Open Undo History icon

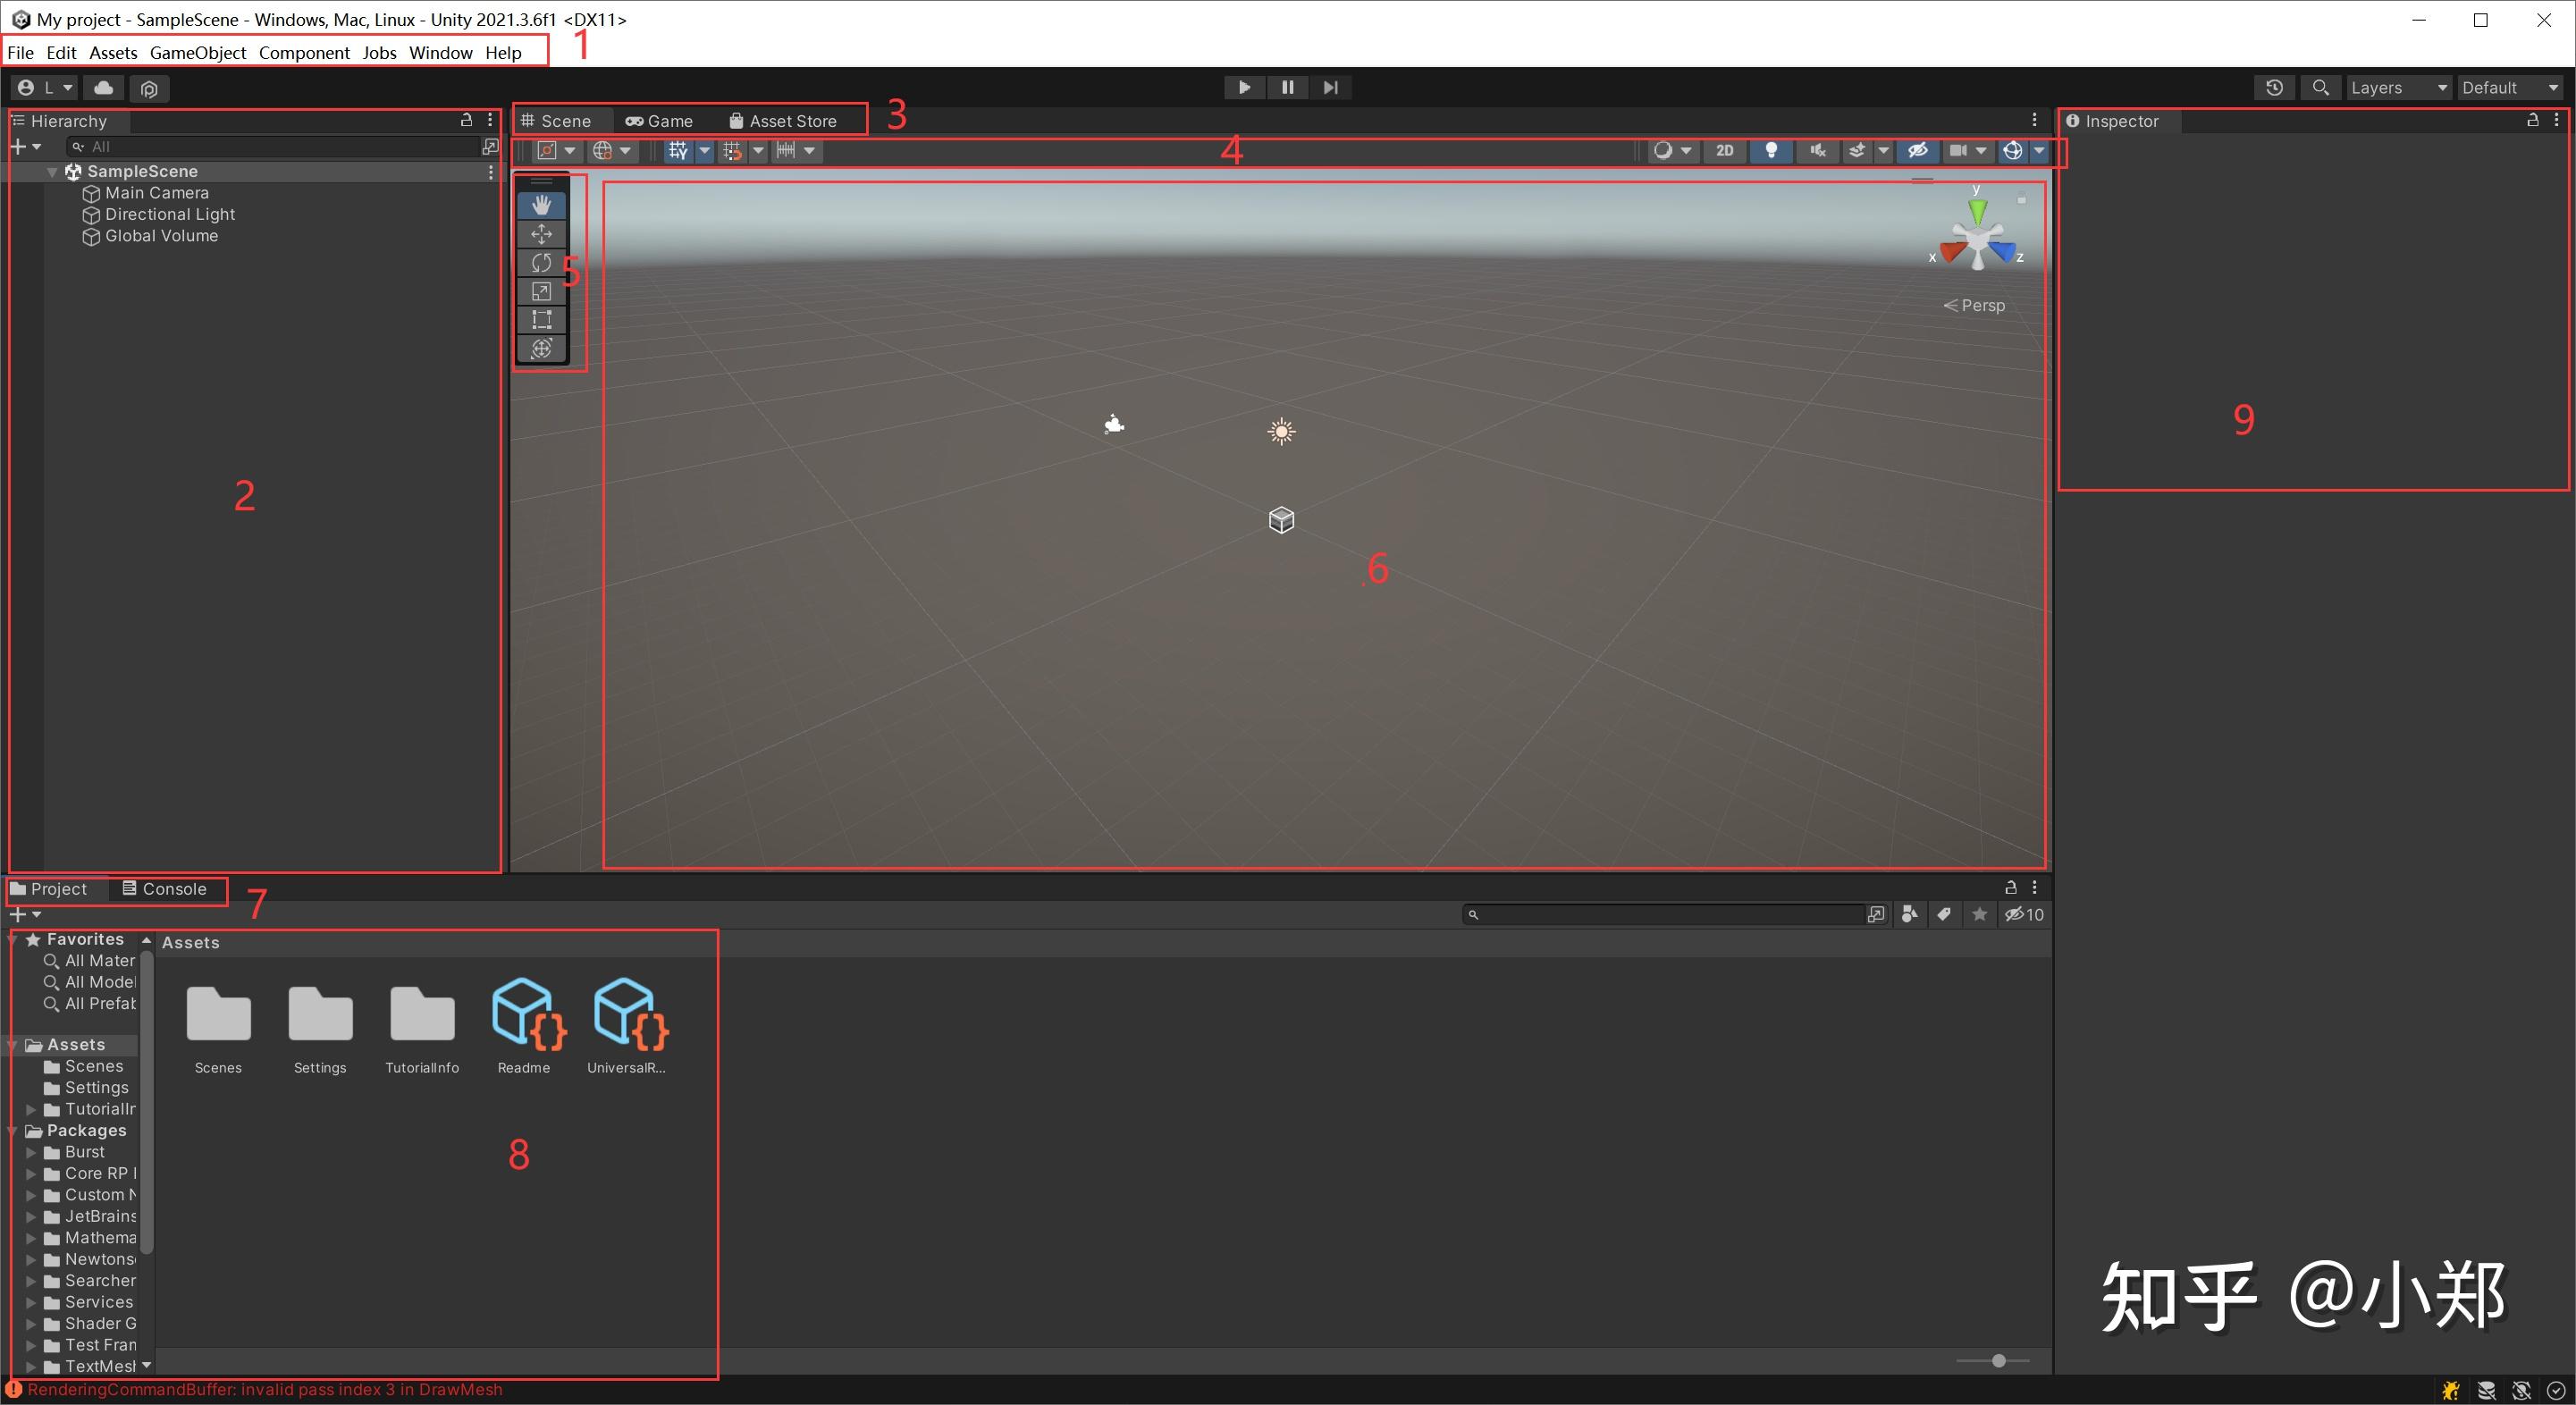tap(2274, 88)
